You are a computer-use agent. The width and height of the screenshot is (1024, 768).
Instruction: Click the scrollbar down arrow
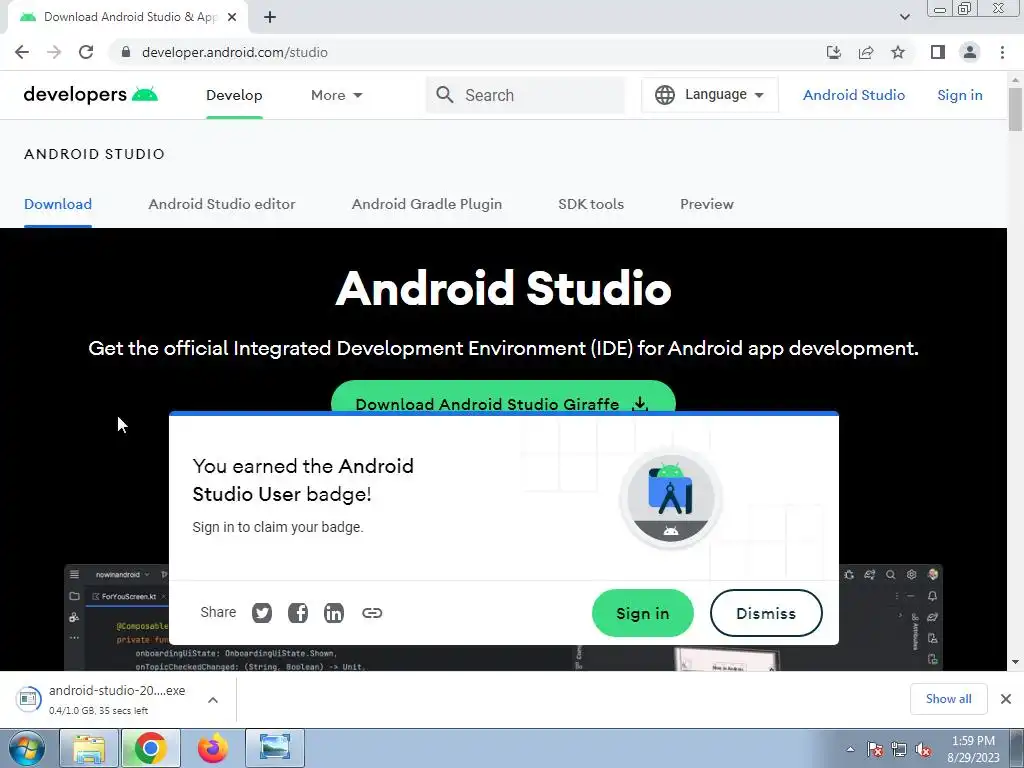point(1015,662)
